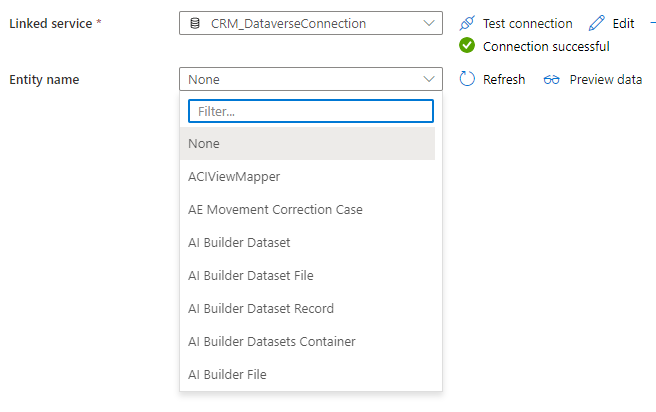The image size is (656, 412).
Task: Click the Test connection plug icon
Action: (x=466, y=23)
